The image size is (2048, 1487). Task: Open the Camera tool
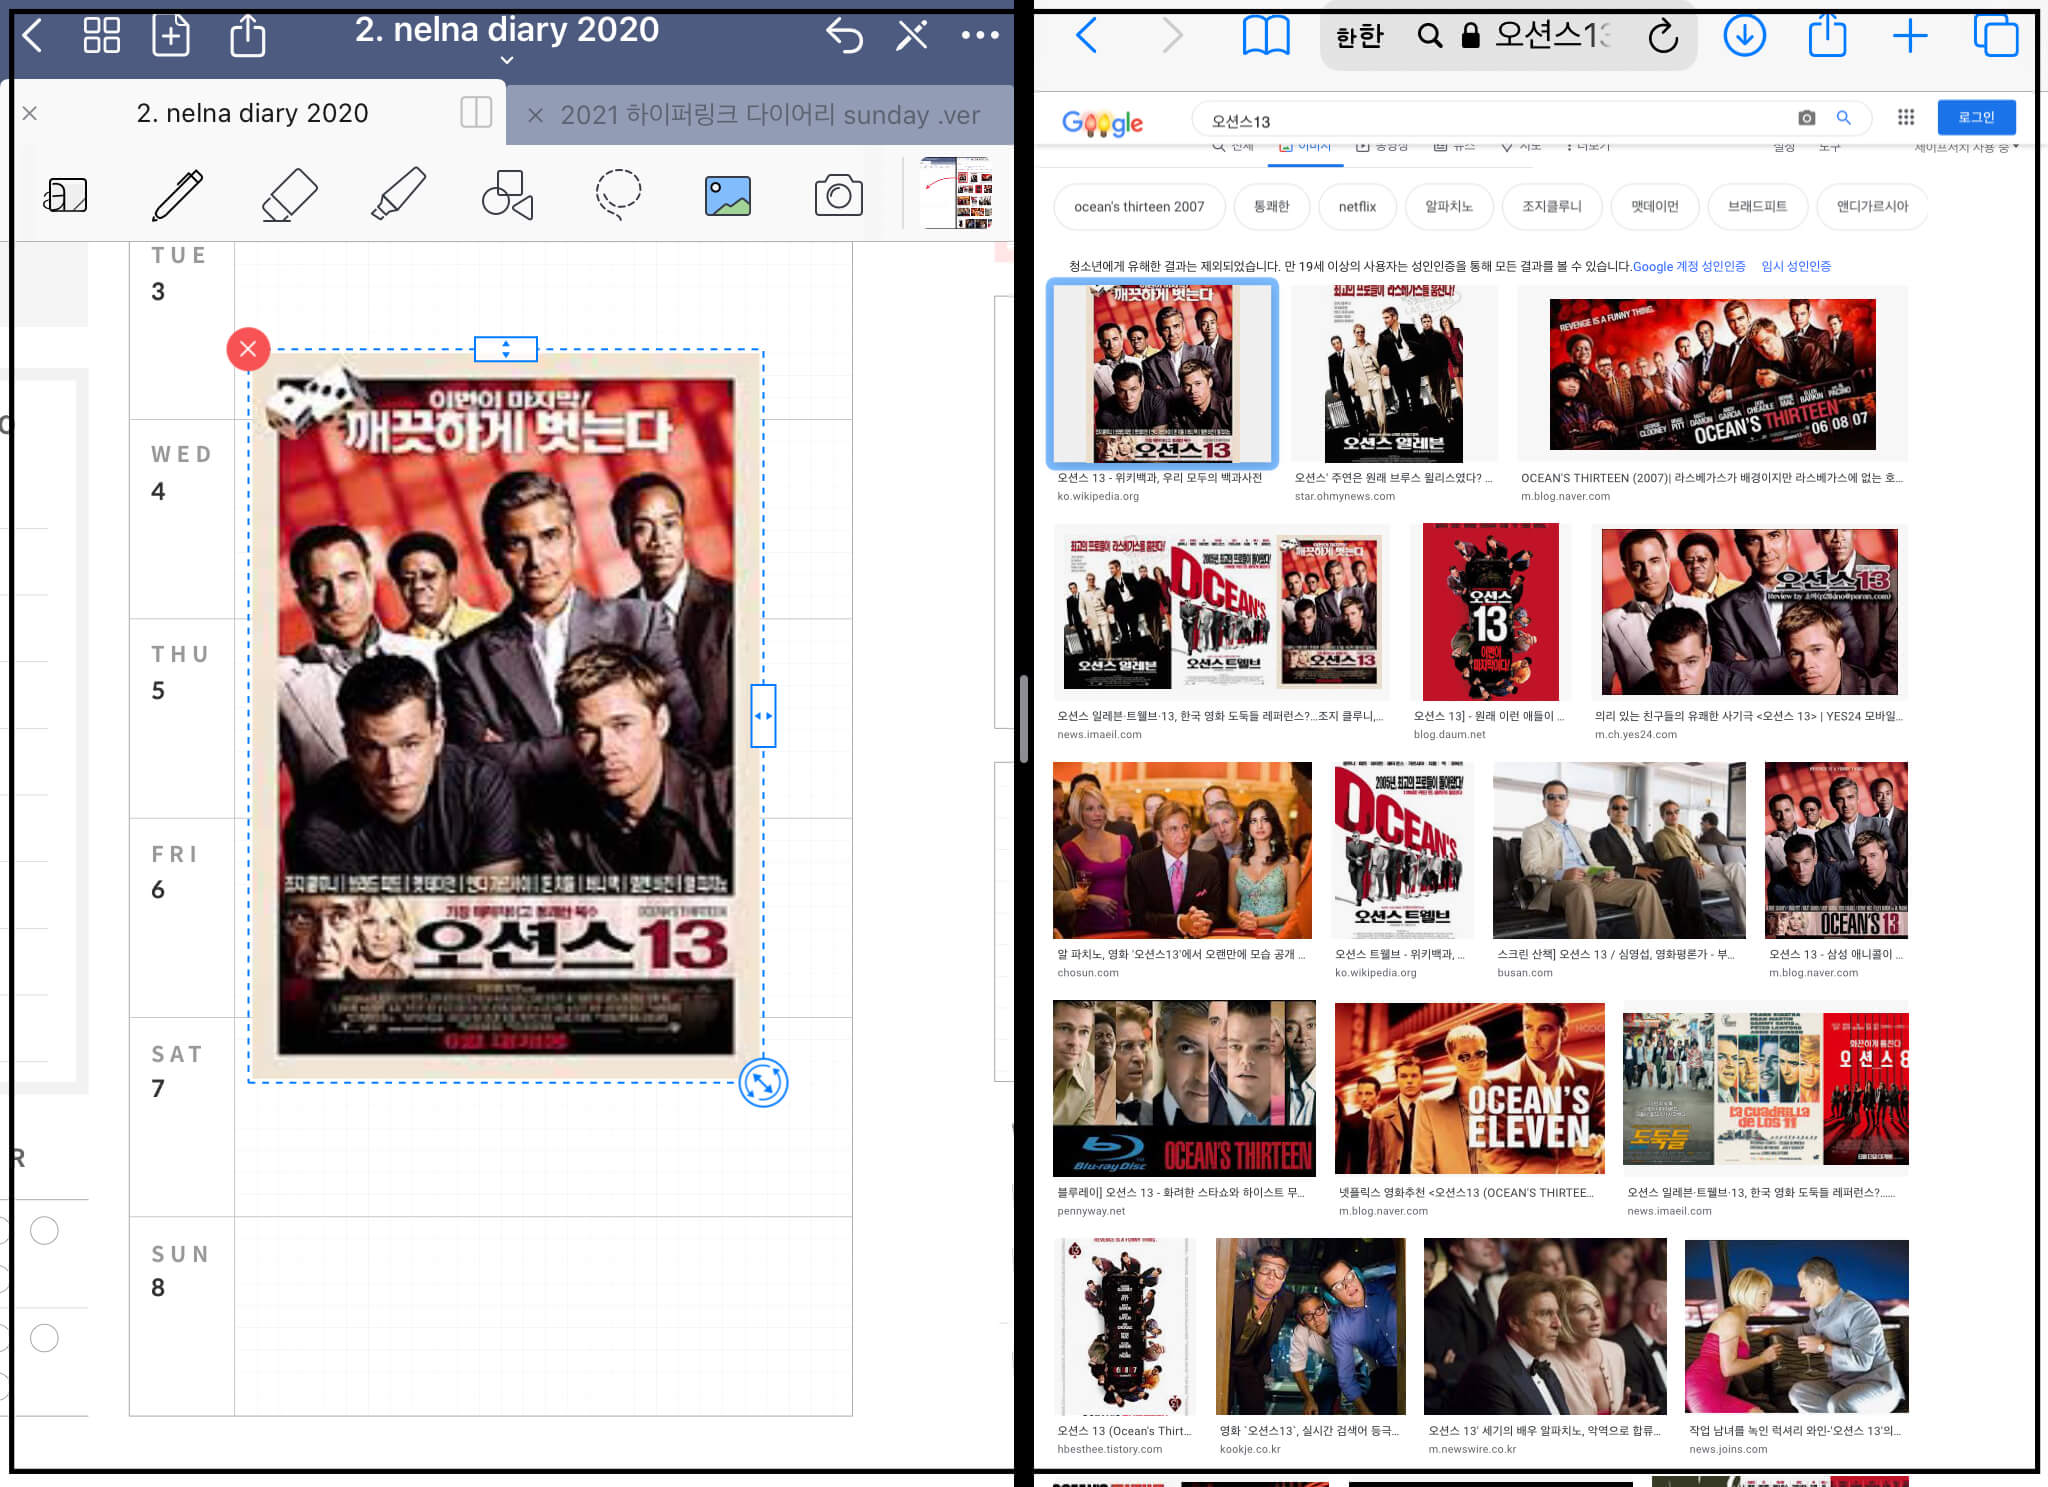click(x=838, y=195)
